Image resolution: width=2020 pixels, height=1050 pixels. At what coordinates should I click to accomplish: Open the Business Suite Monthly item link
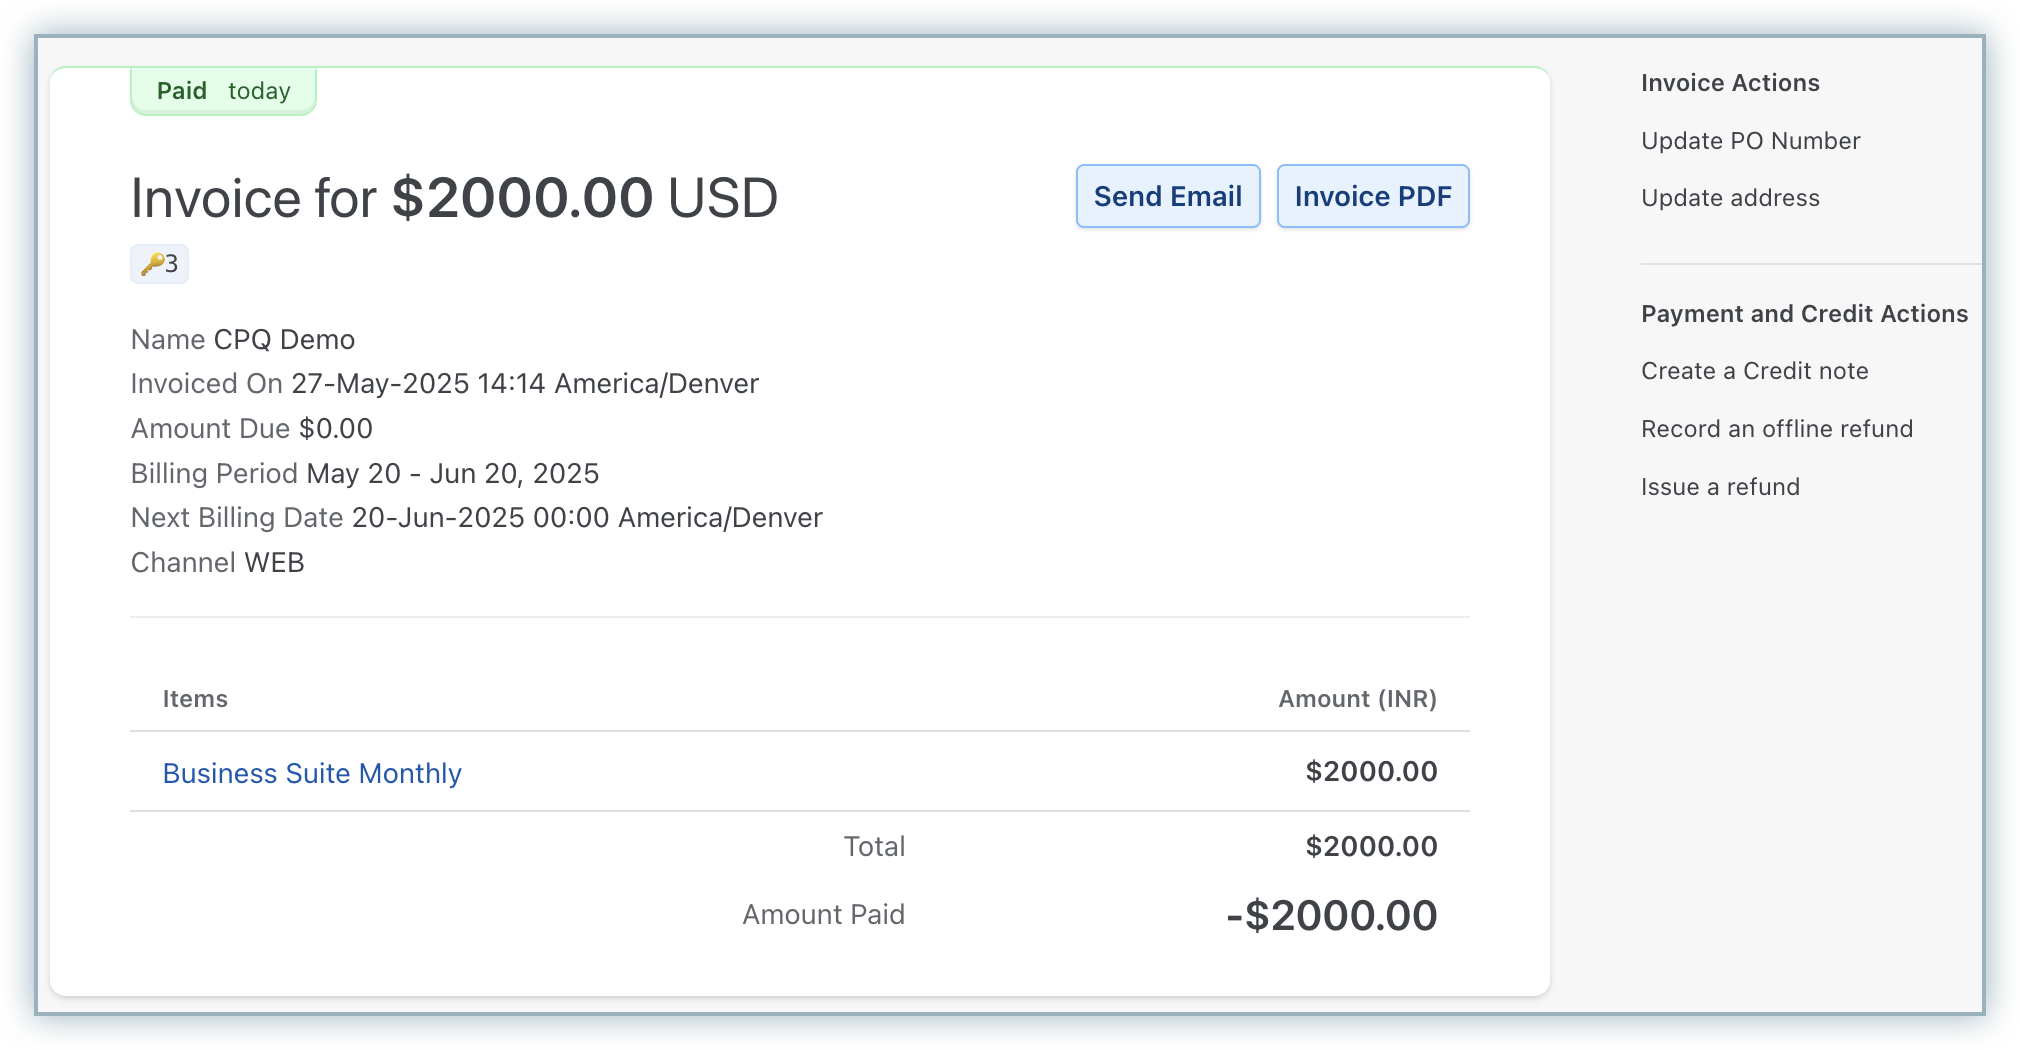(x=312, y=773)
